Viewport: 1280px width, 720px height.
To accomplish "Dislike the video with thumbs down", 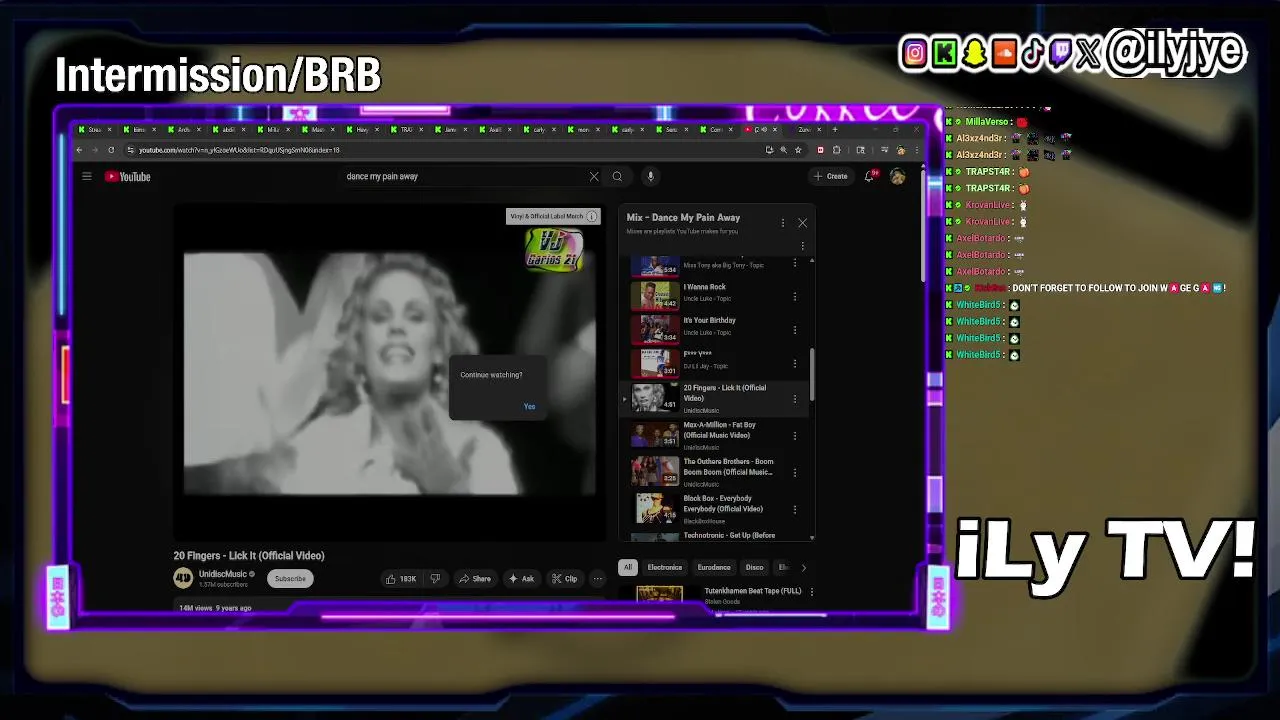I will tap(435, 578).
